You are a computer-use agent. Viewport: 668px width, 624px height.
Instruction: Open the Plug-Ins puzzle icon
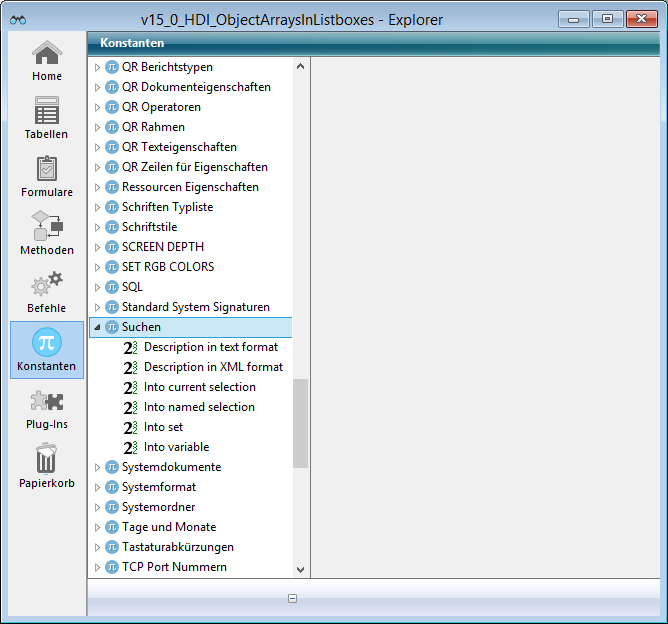tap(46, 401)
